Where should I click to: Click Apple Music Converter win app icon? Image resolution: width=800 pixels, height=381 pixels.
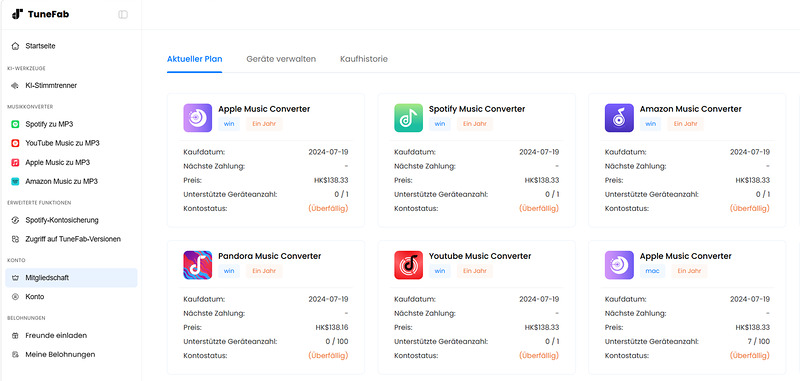pyautogui.click(x=197, y=118)
